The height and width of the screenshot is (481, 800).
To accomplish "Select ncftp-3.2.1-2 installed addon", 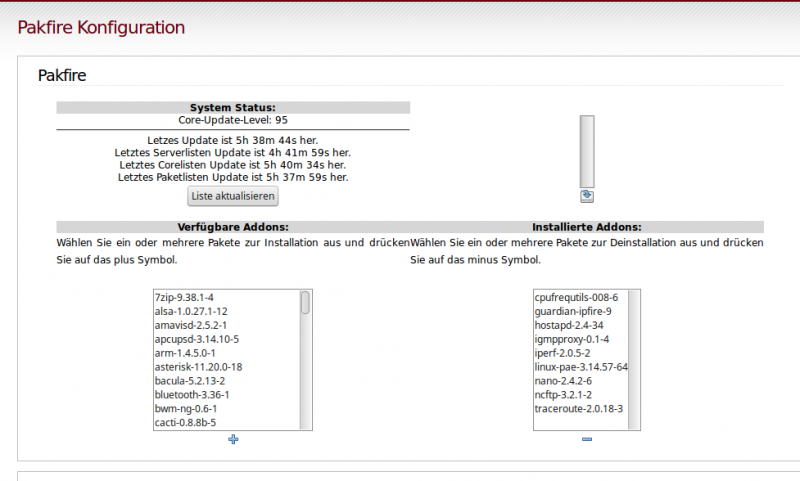I will pyautogui.click(x=581, y=395).
